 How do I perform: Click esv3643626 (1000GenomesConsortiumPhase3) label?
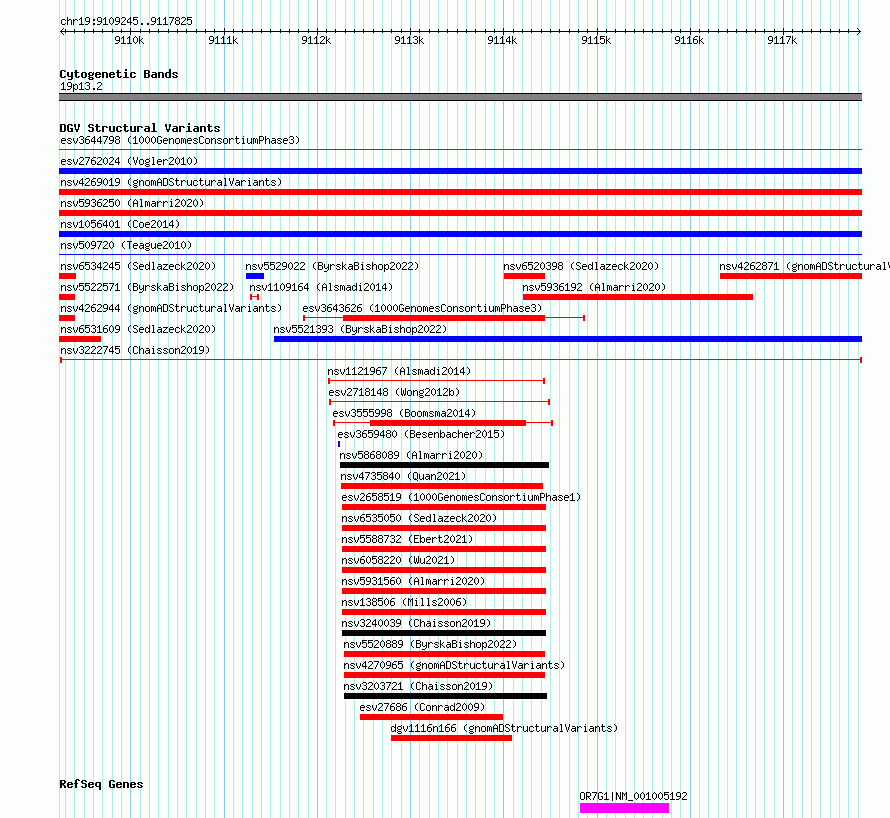[x=422, y=308]
